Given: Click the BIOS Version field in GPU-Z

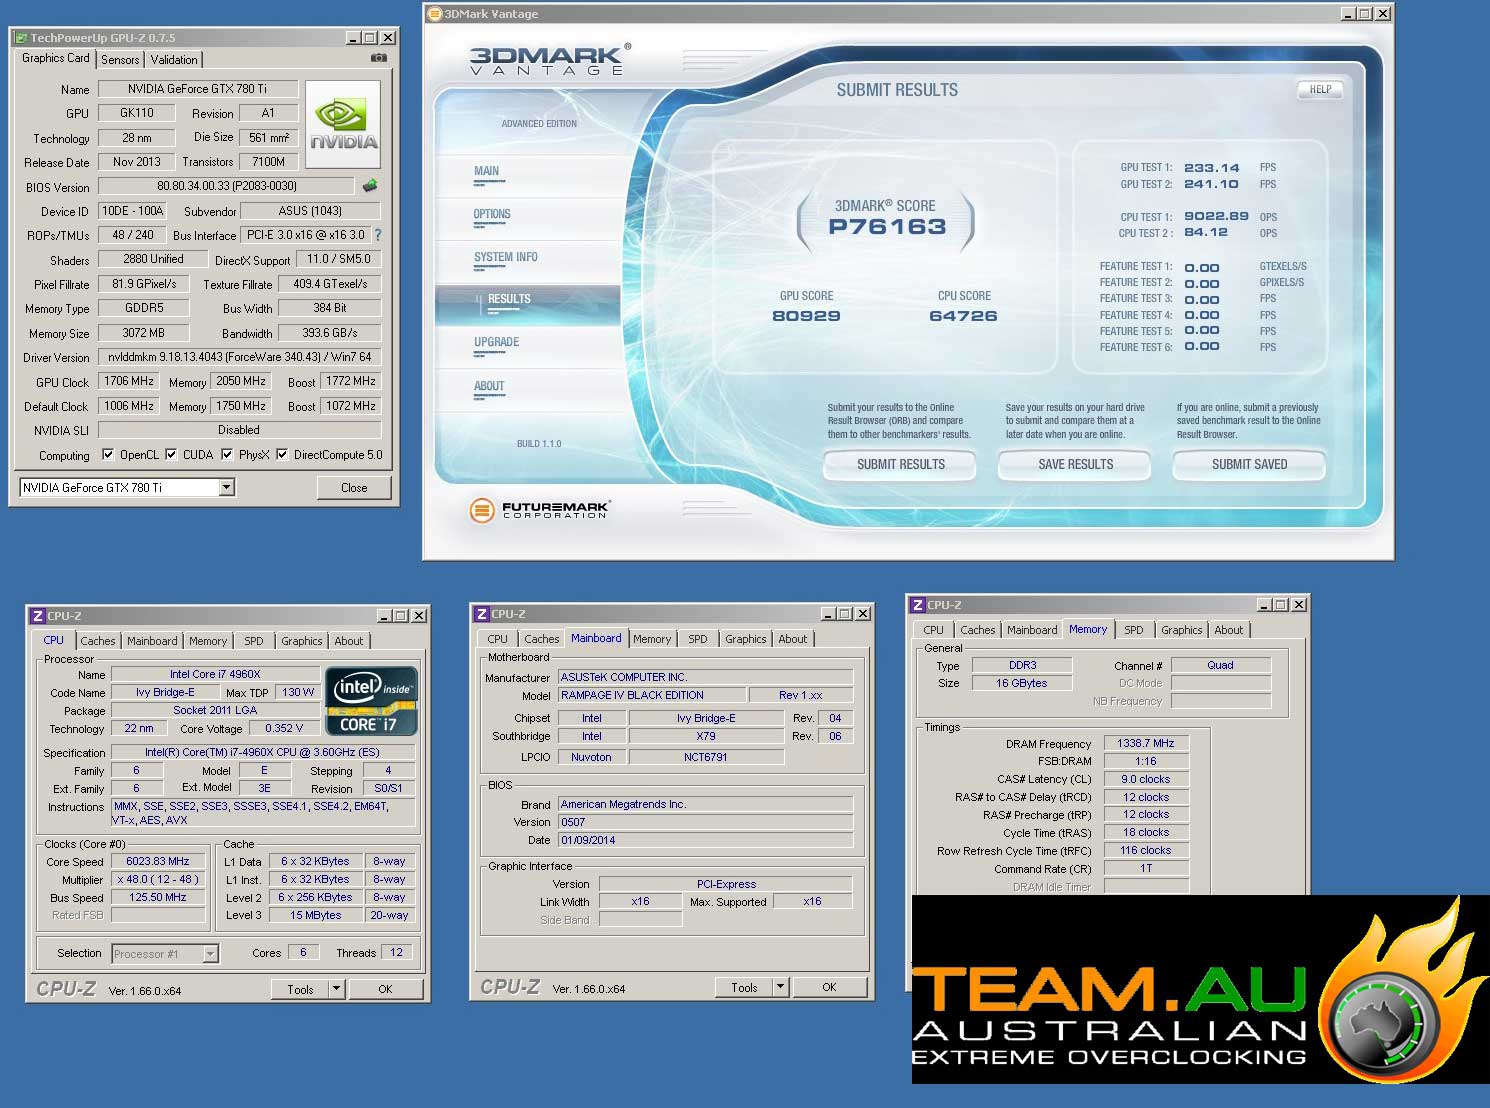Looking at the screenshot, I should [x=226, y=186].
